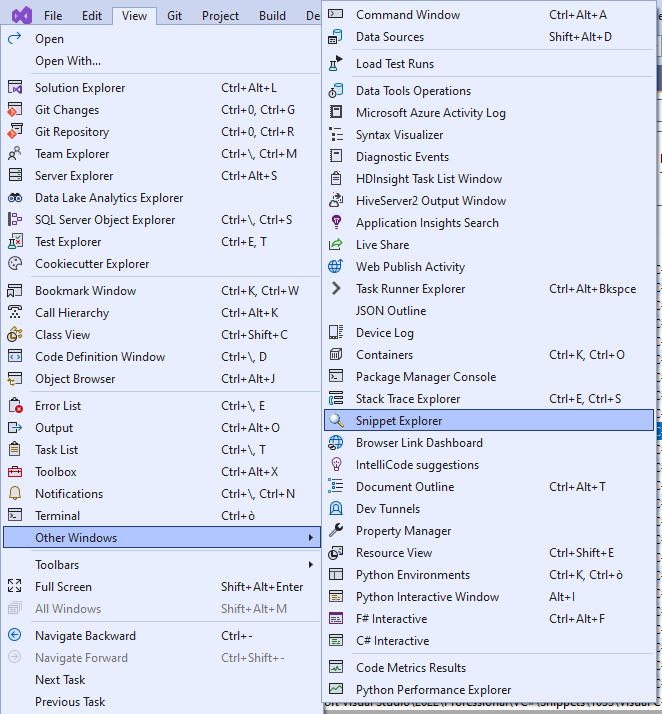Click the Test Explorer flask icon

(15, 241)
